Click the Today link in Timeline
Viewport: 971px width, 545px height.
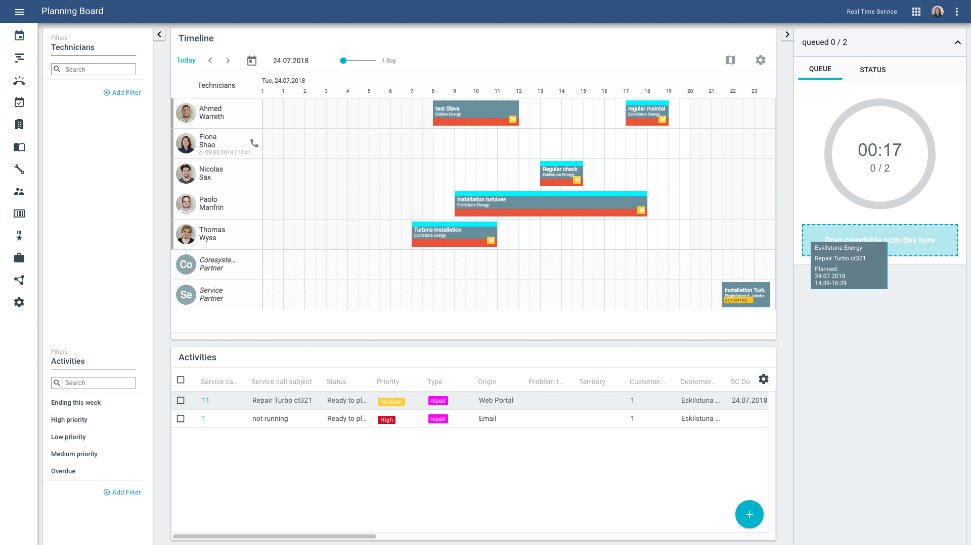pos(186,61)
